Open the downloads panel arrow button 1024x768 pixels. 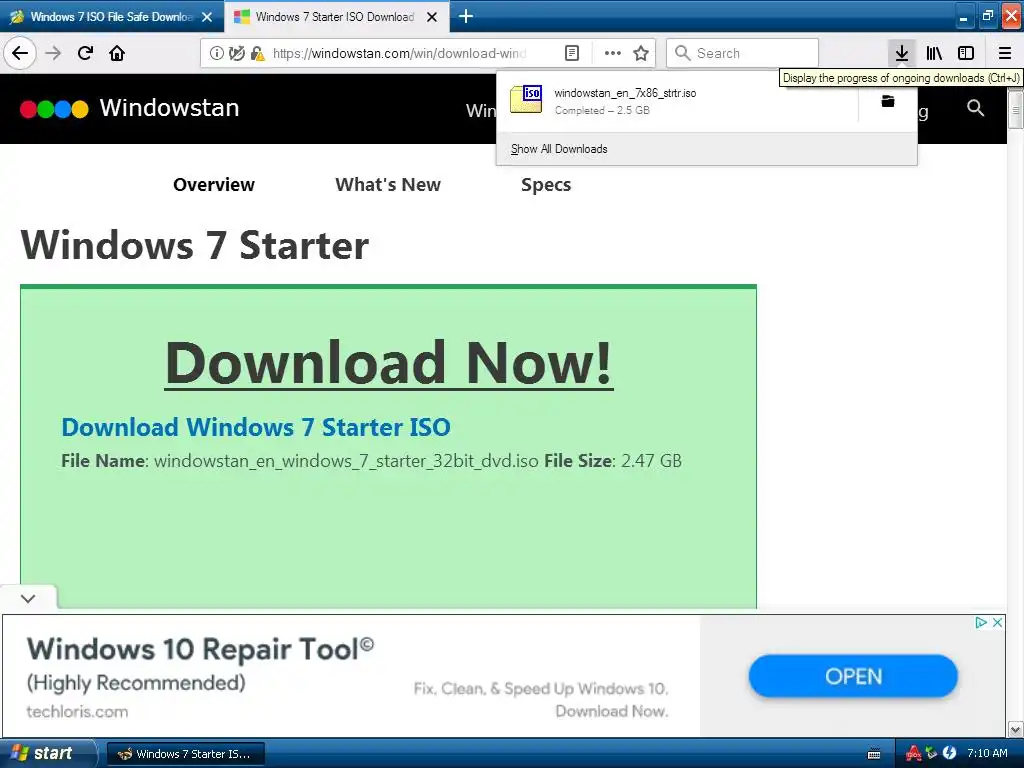(x=901, y=53)
